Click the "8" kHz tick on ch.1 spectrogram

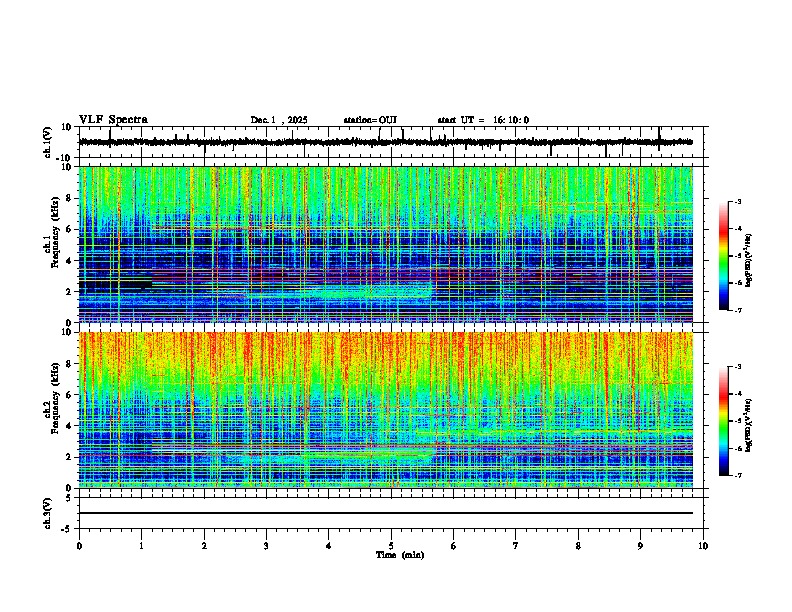[x=69, y=198]
